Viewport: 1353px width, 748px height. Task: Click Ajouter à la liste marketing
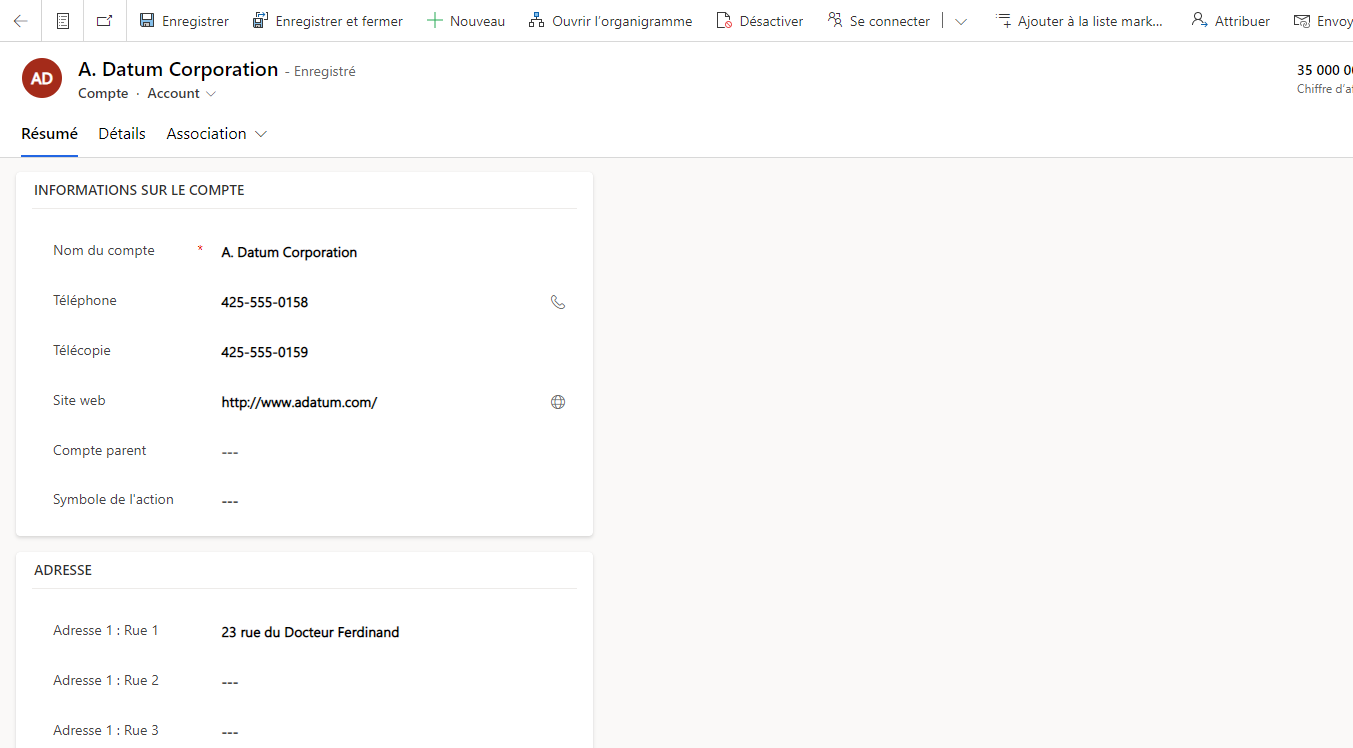[x=1080, y=21]
